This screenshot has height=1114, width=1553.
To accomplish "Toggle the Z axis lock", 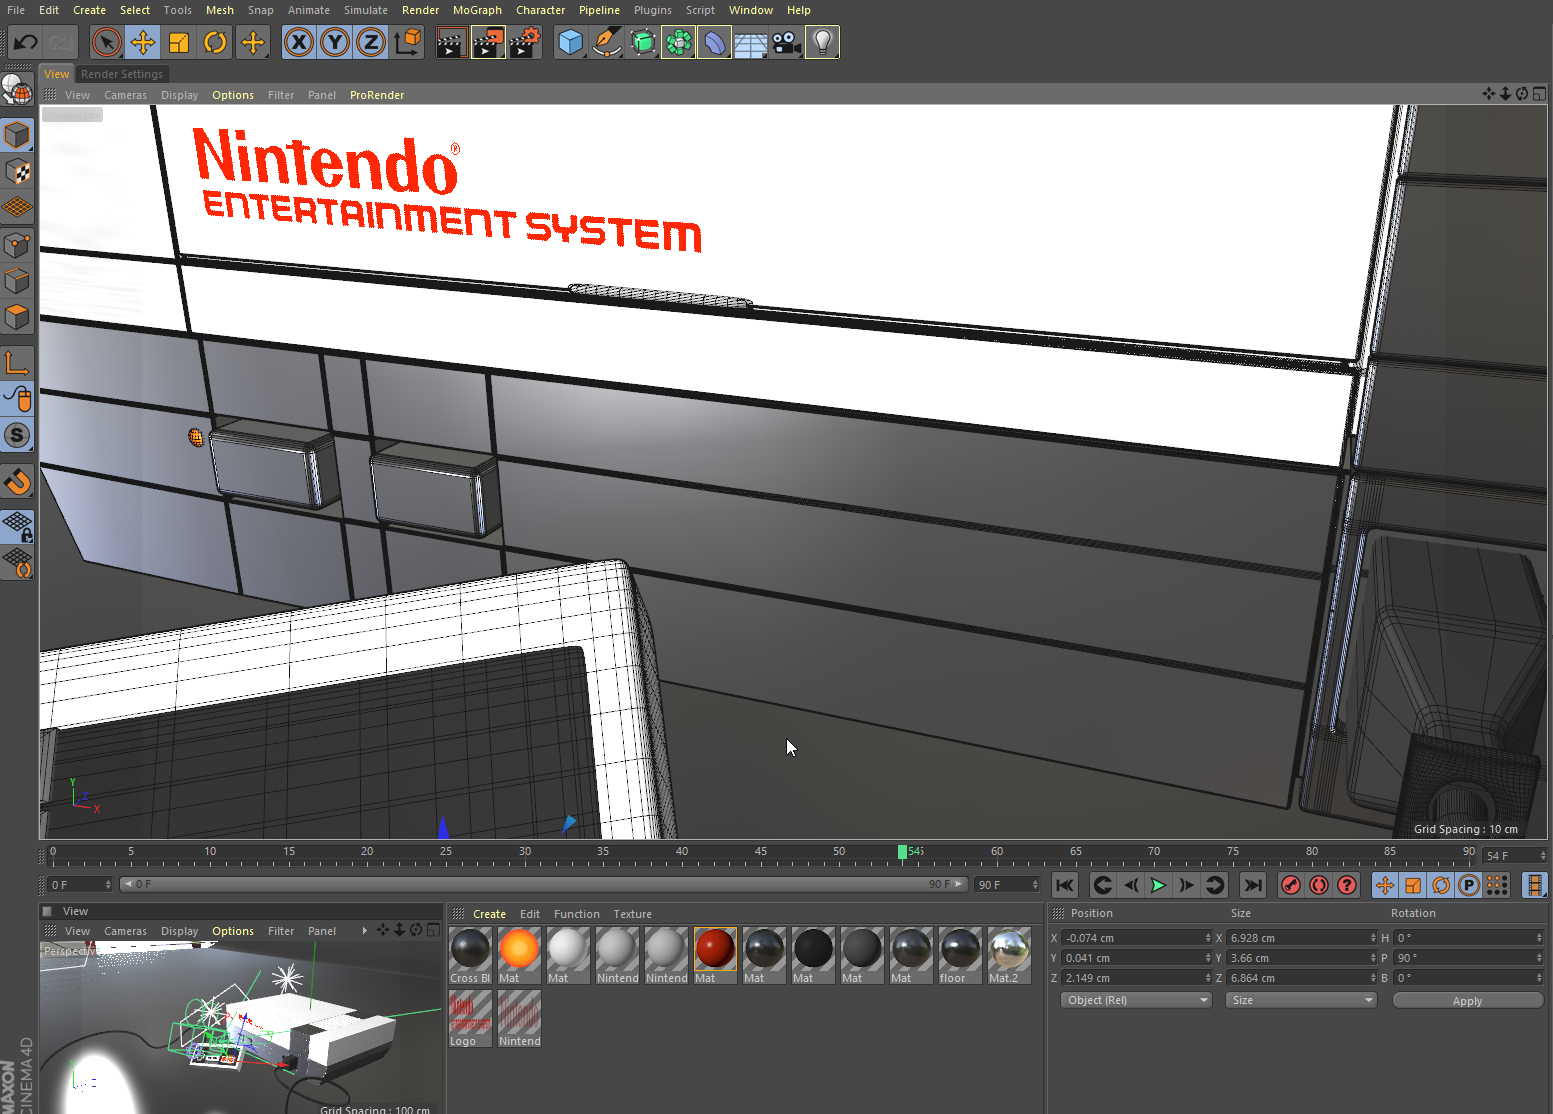I will [x=371, y=43].
